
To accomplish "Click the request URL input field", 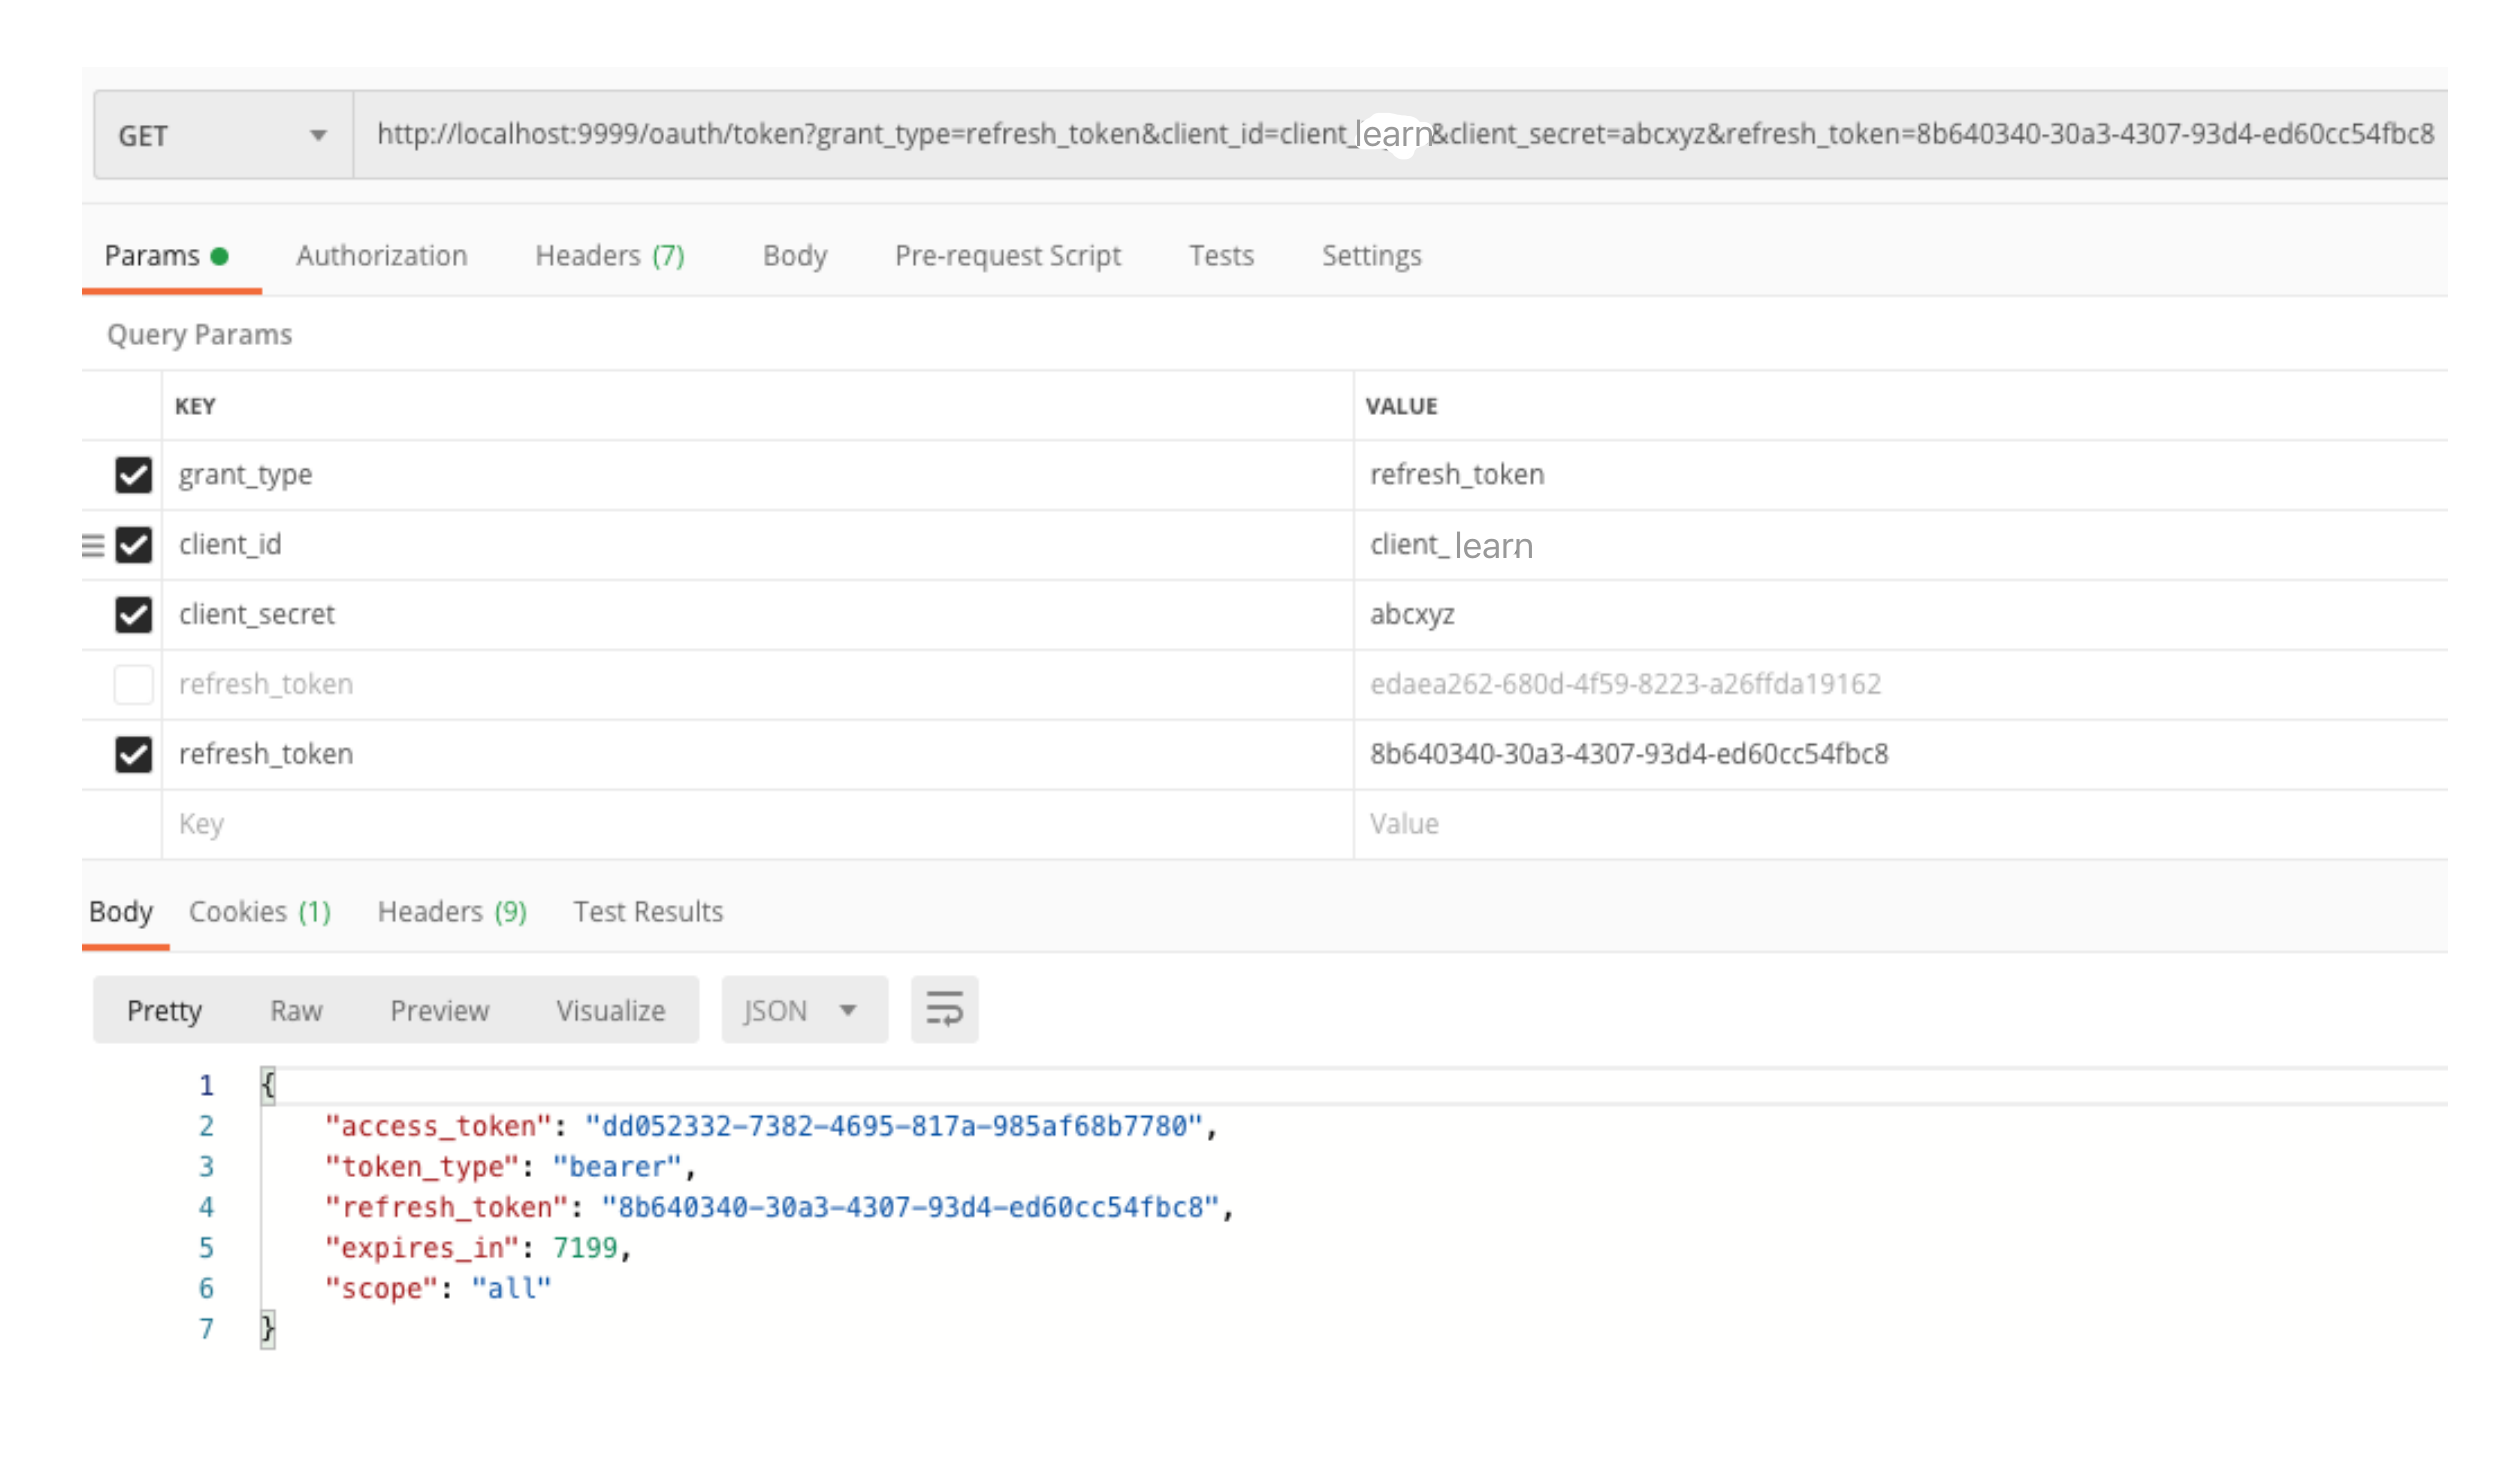I will (1400, 135).
